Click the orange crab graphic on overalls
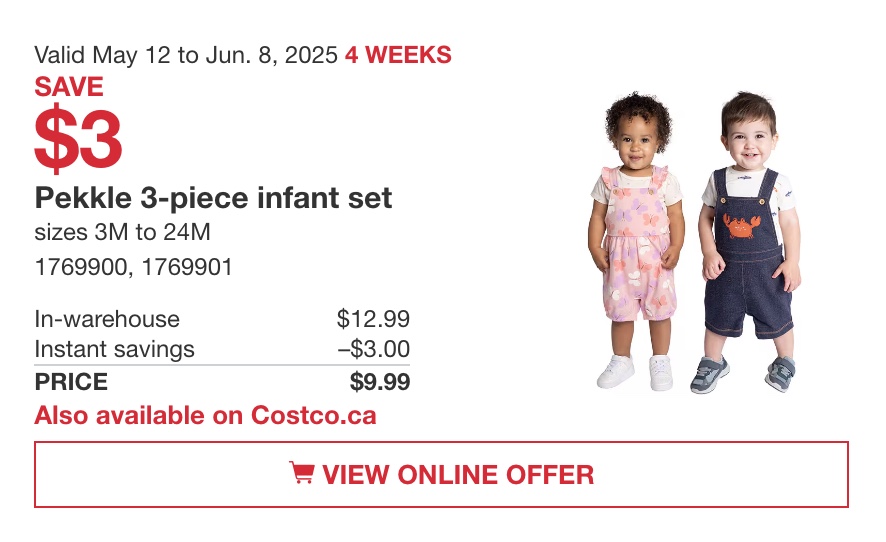The image size is (886, 542). pos(741,226)
